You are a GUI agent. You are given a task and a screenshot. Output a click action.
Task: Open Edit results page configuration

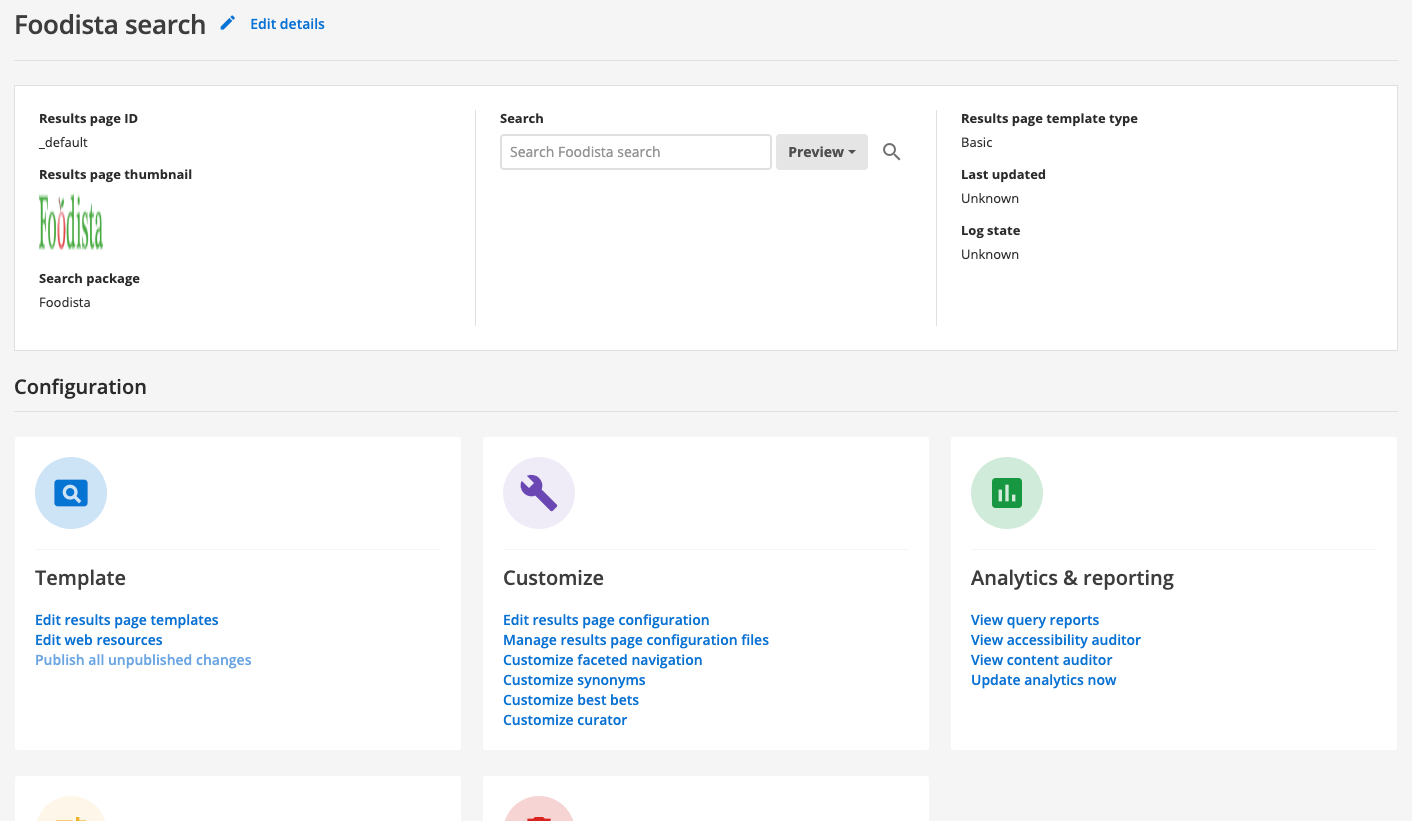click(606, 619)
